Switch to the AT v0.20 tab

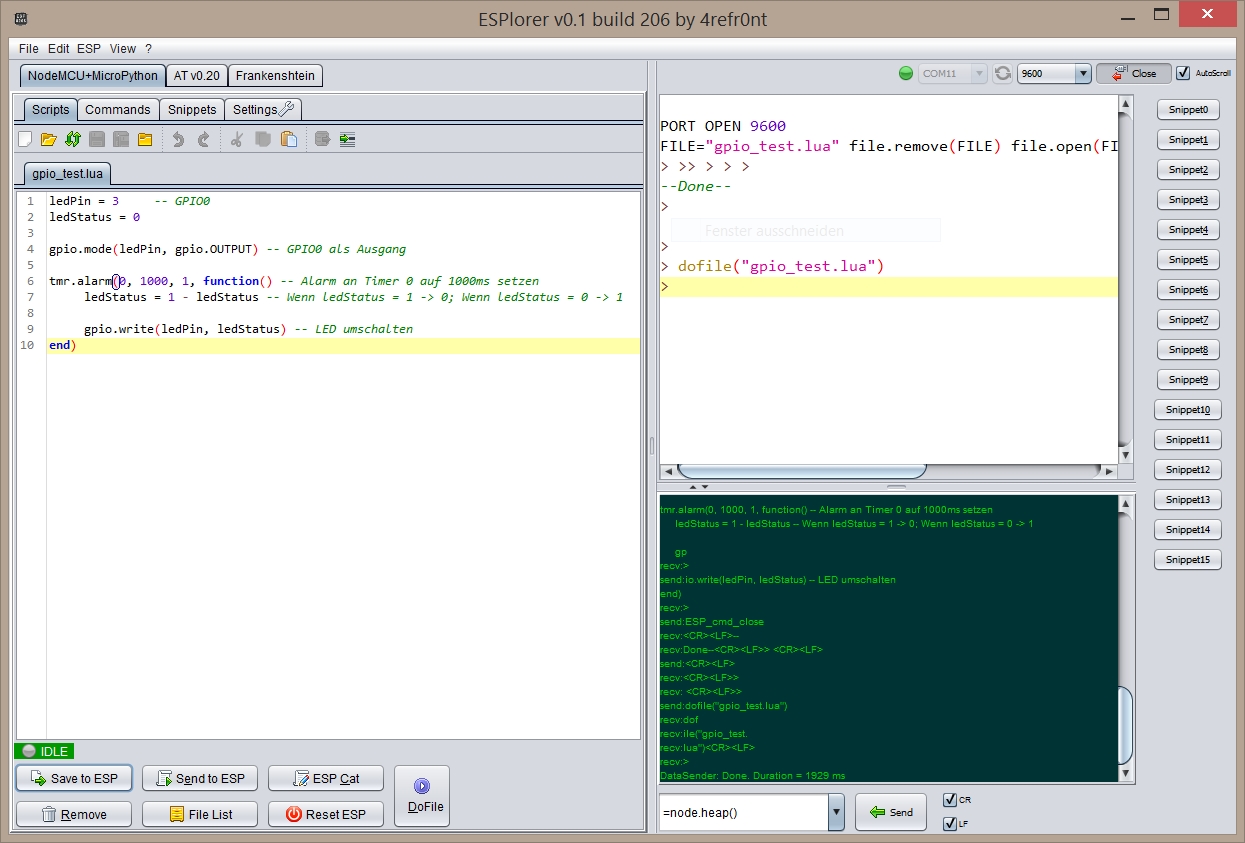[x=197, y=76]
